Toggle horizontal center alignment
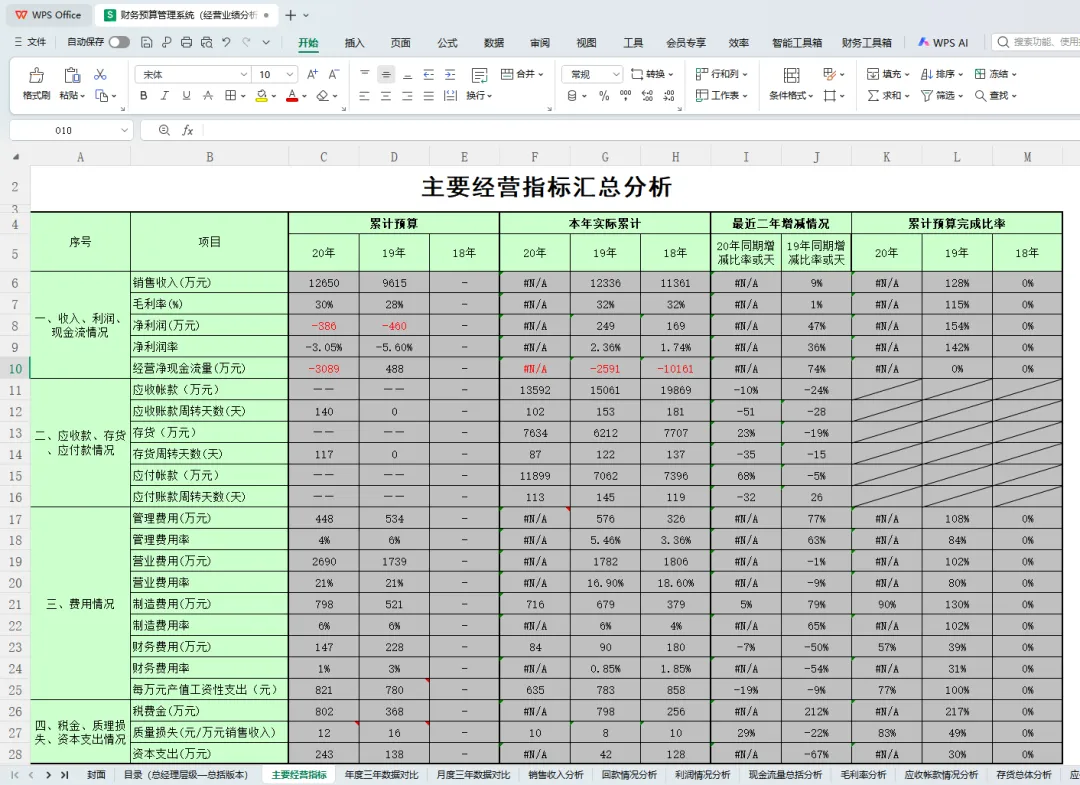1080x785 pixels. point(386,96)
